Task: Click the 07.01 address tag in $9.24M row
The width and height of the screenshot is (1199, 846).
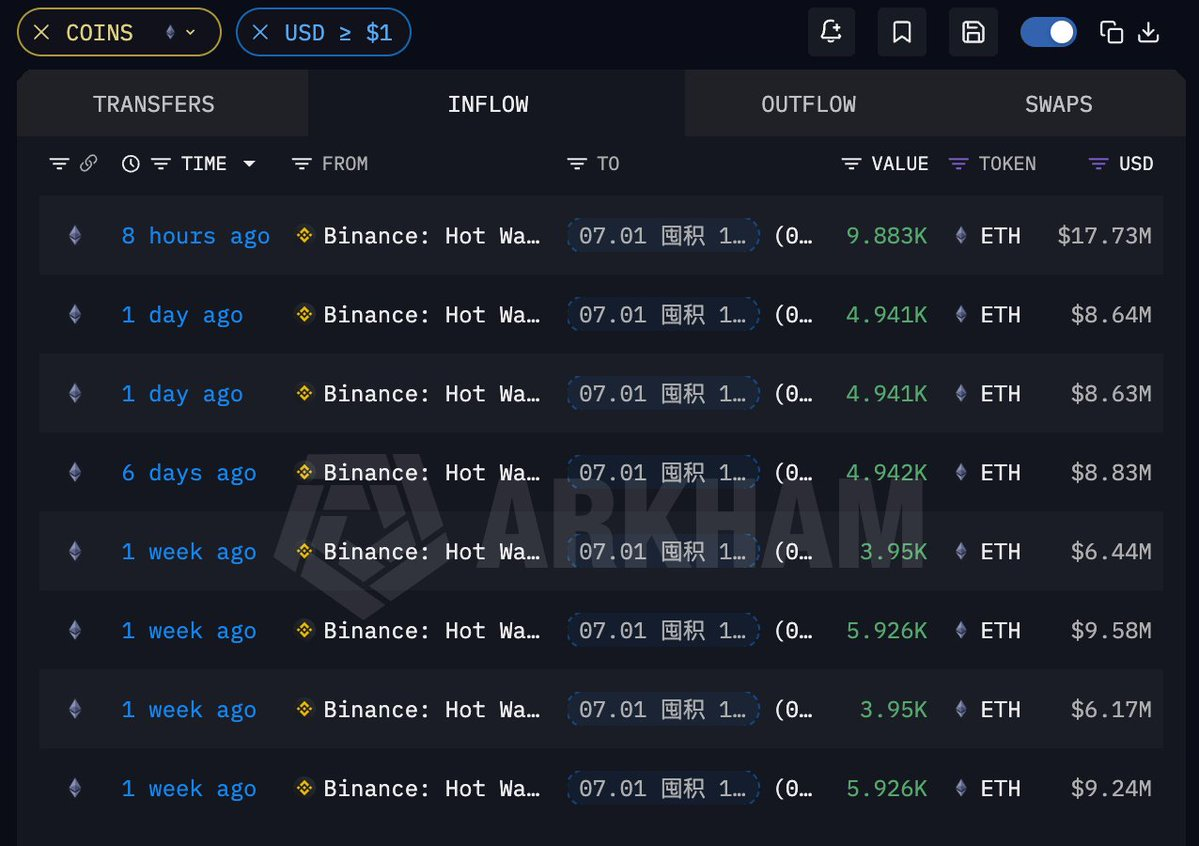Action: coord(663,789)
